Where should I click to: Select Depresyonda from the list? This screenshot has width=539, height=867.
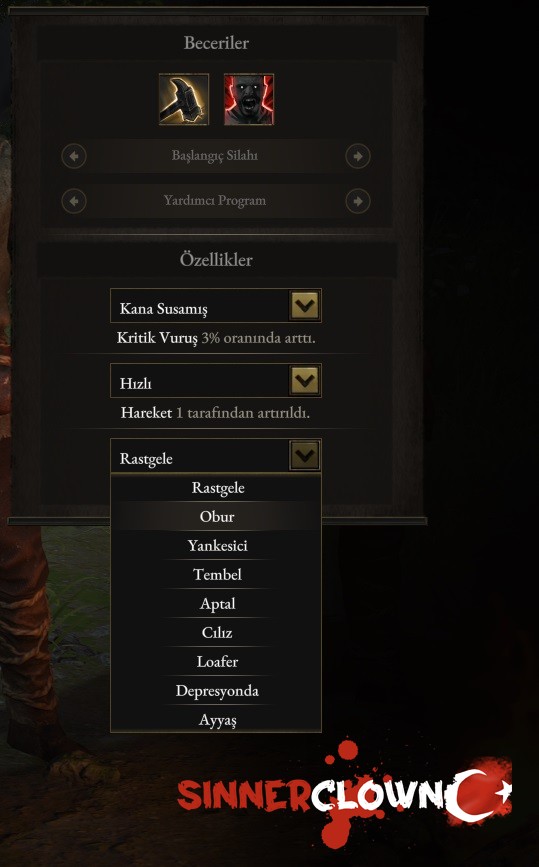click(x=216, y=691)
